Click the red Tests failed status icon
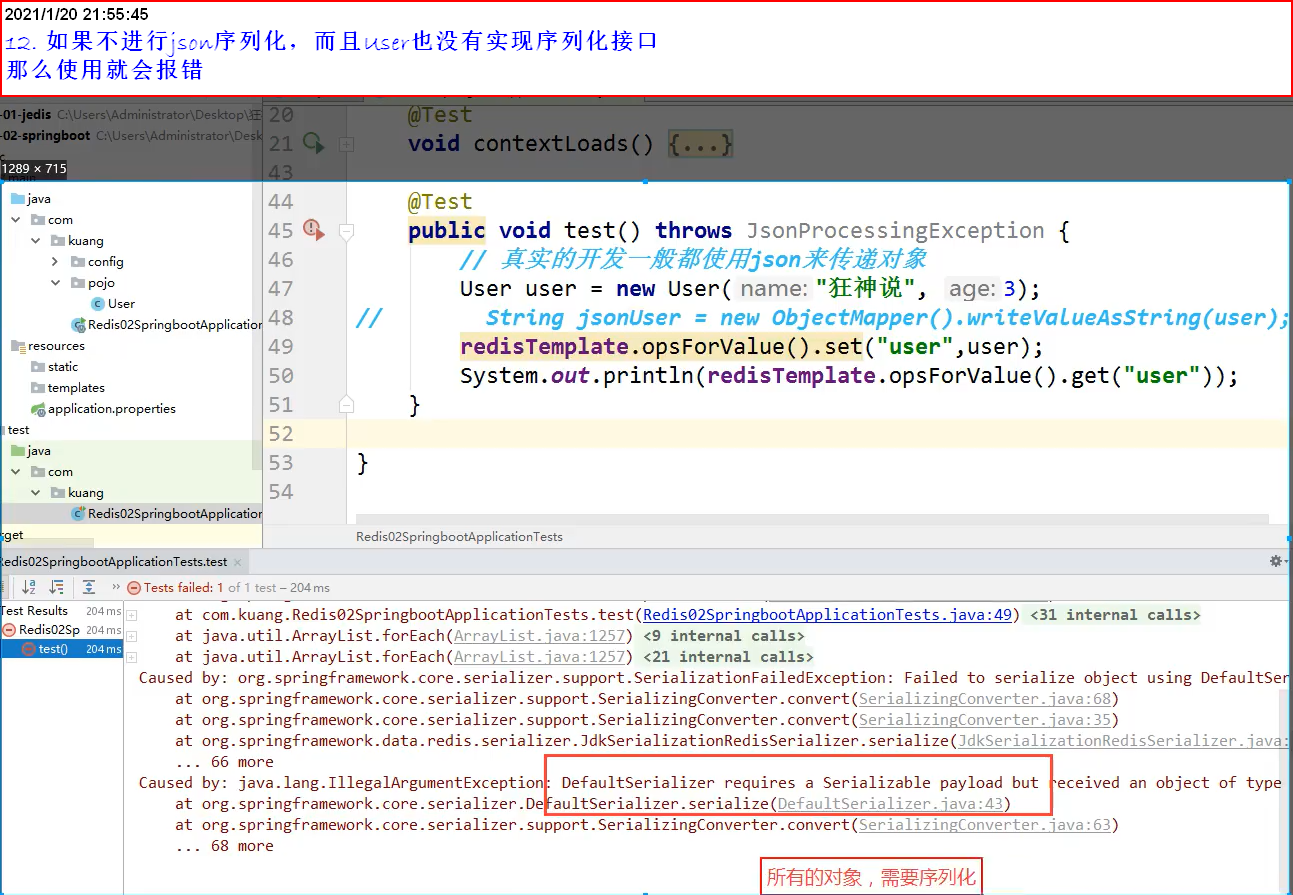 (x=134, y=588)
